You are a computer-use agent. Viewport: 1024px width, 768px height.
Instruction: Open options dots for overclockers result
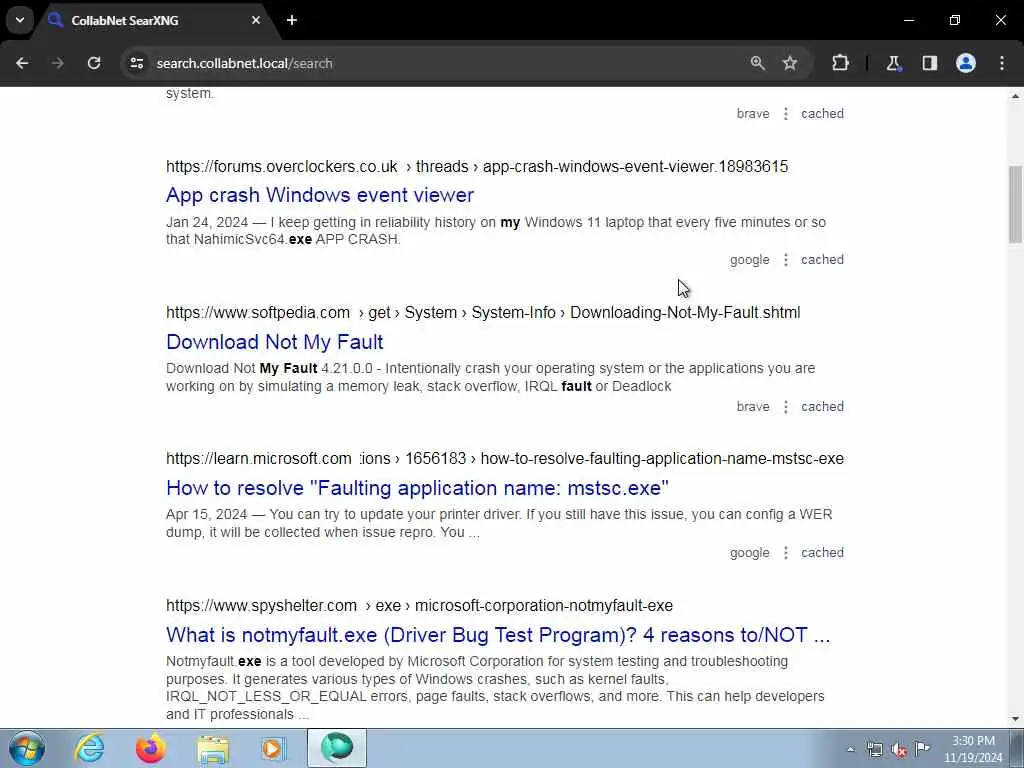tap(786, 259)
